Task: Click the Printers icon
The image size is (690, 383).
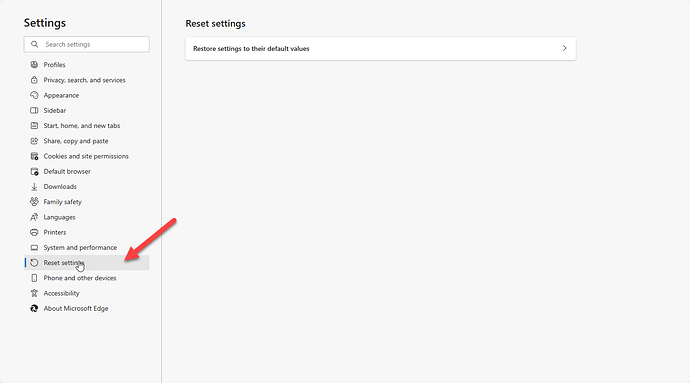Action: coord(34,232)
